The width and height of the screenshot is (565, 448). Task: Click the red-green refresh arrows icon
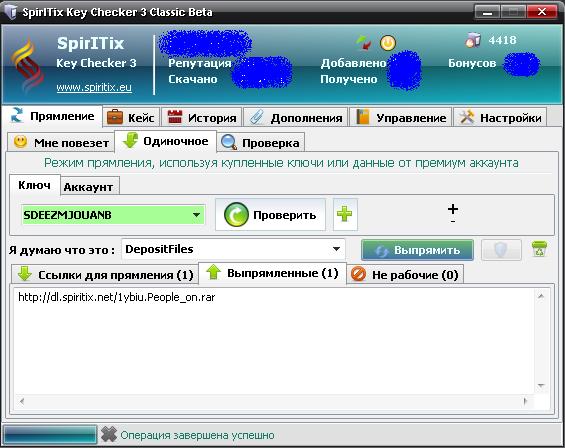point(364,43)
